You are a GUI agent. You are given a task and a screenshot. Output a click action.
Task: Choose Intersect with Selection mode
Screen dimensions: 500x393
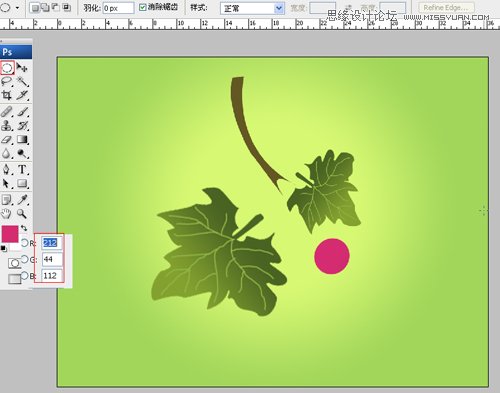(x=66, y=8)
